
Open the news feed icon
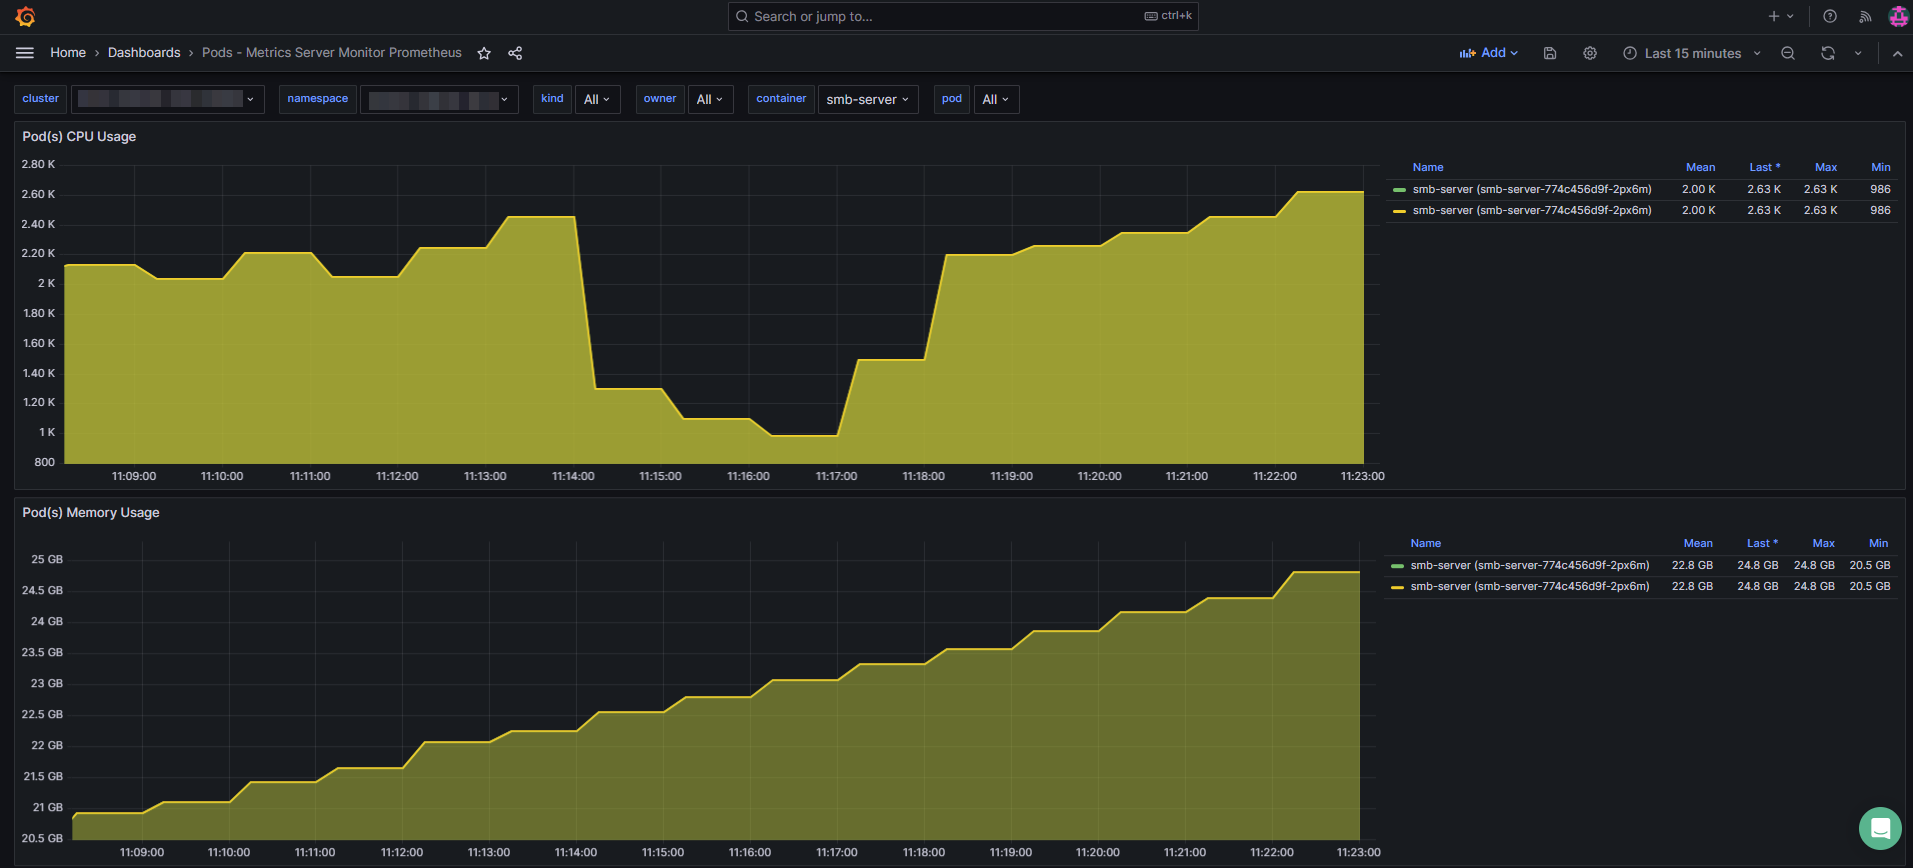[x=1865, y=16]
